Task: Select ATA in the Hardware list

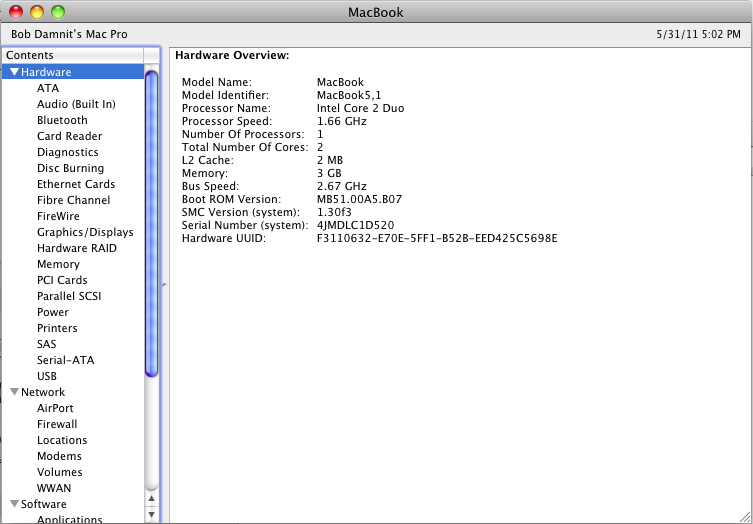Action: (x=48, y=88)
